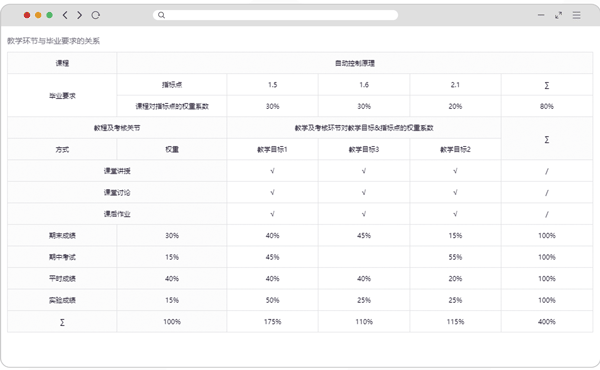
Task: Click the green window dot
Action: coord(49,15)
